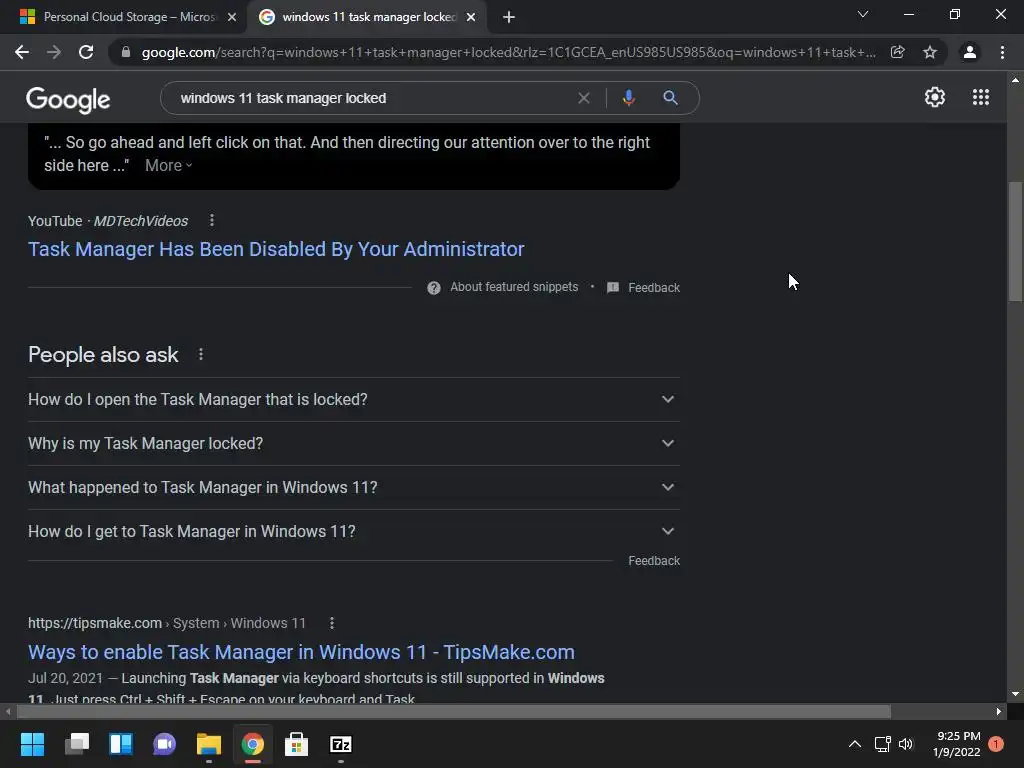Image resolution: width=1024 pixels, height=768 pixels.
Task: Open options for the tipsmake.com result
Action: click(x=332, y=623)
